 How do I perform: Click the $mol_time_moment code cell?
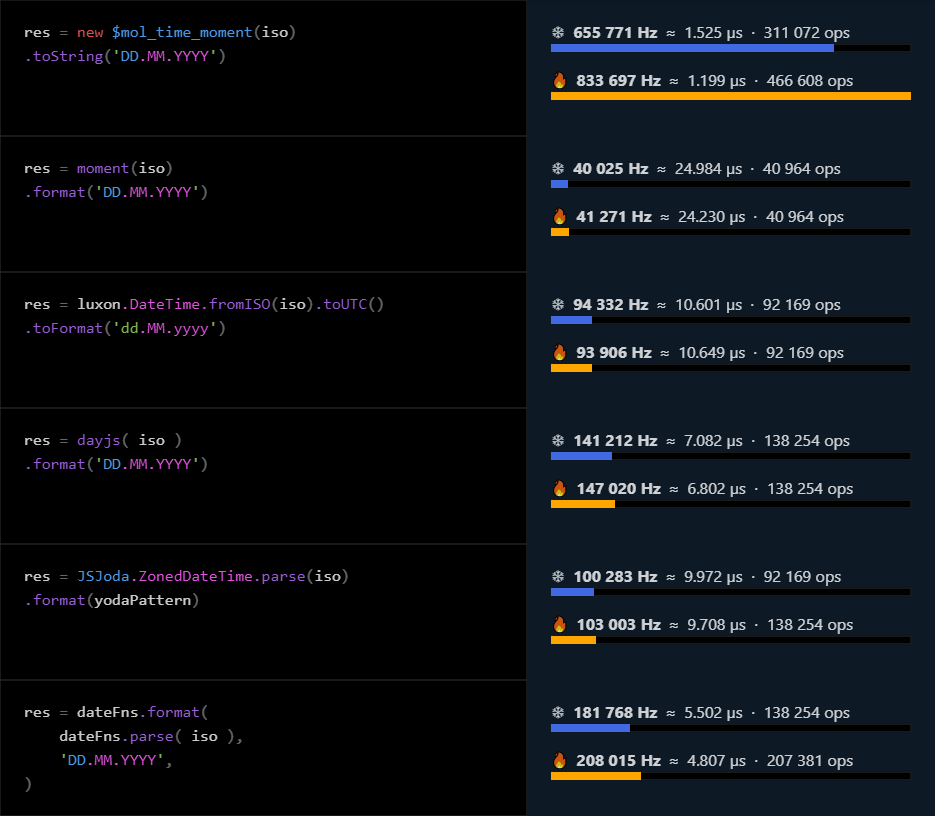coord(263,68)
